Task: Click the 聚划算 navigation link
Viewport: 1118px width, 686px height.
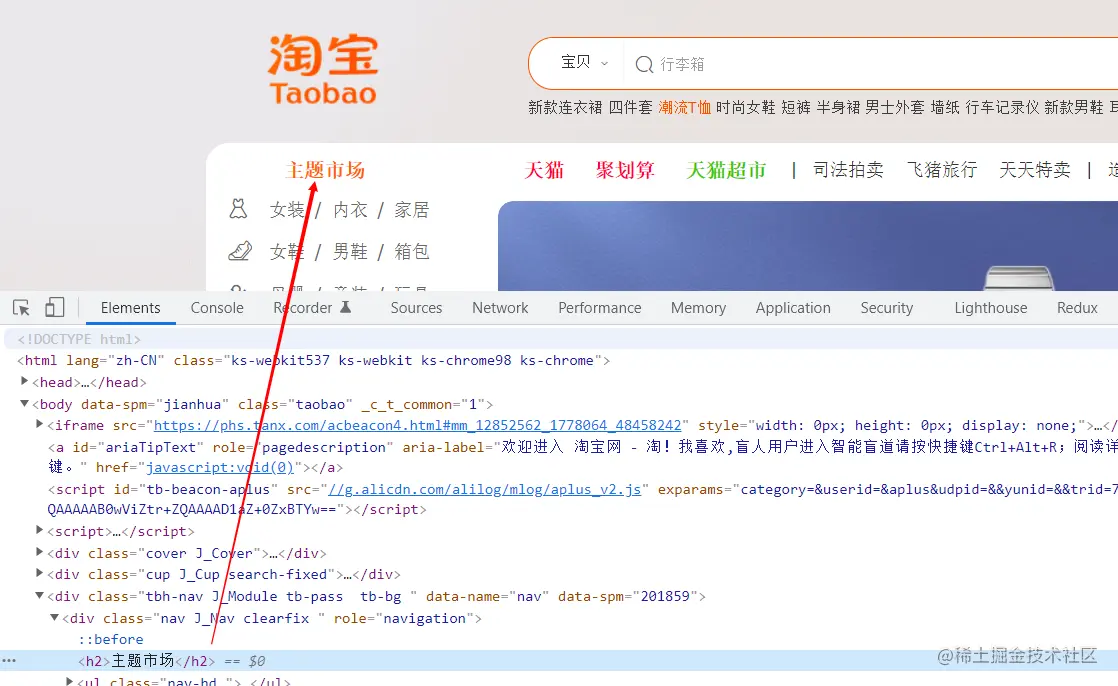Action: (x=625, y=170)
